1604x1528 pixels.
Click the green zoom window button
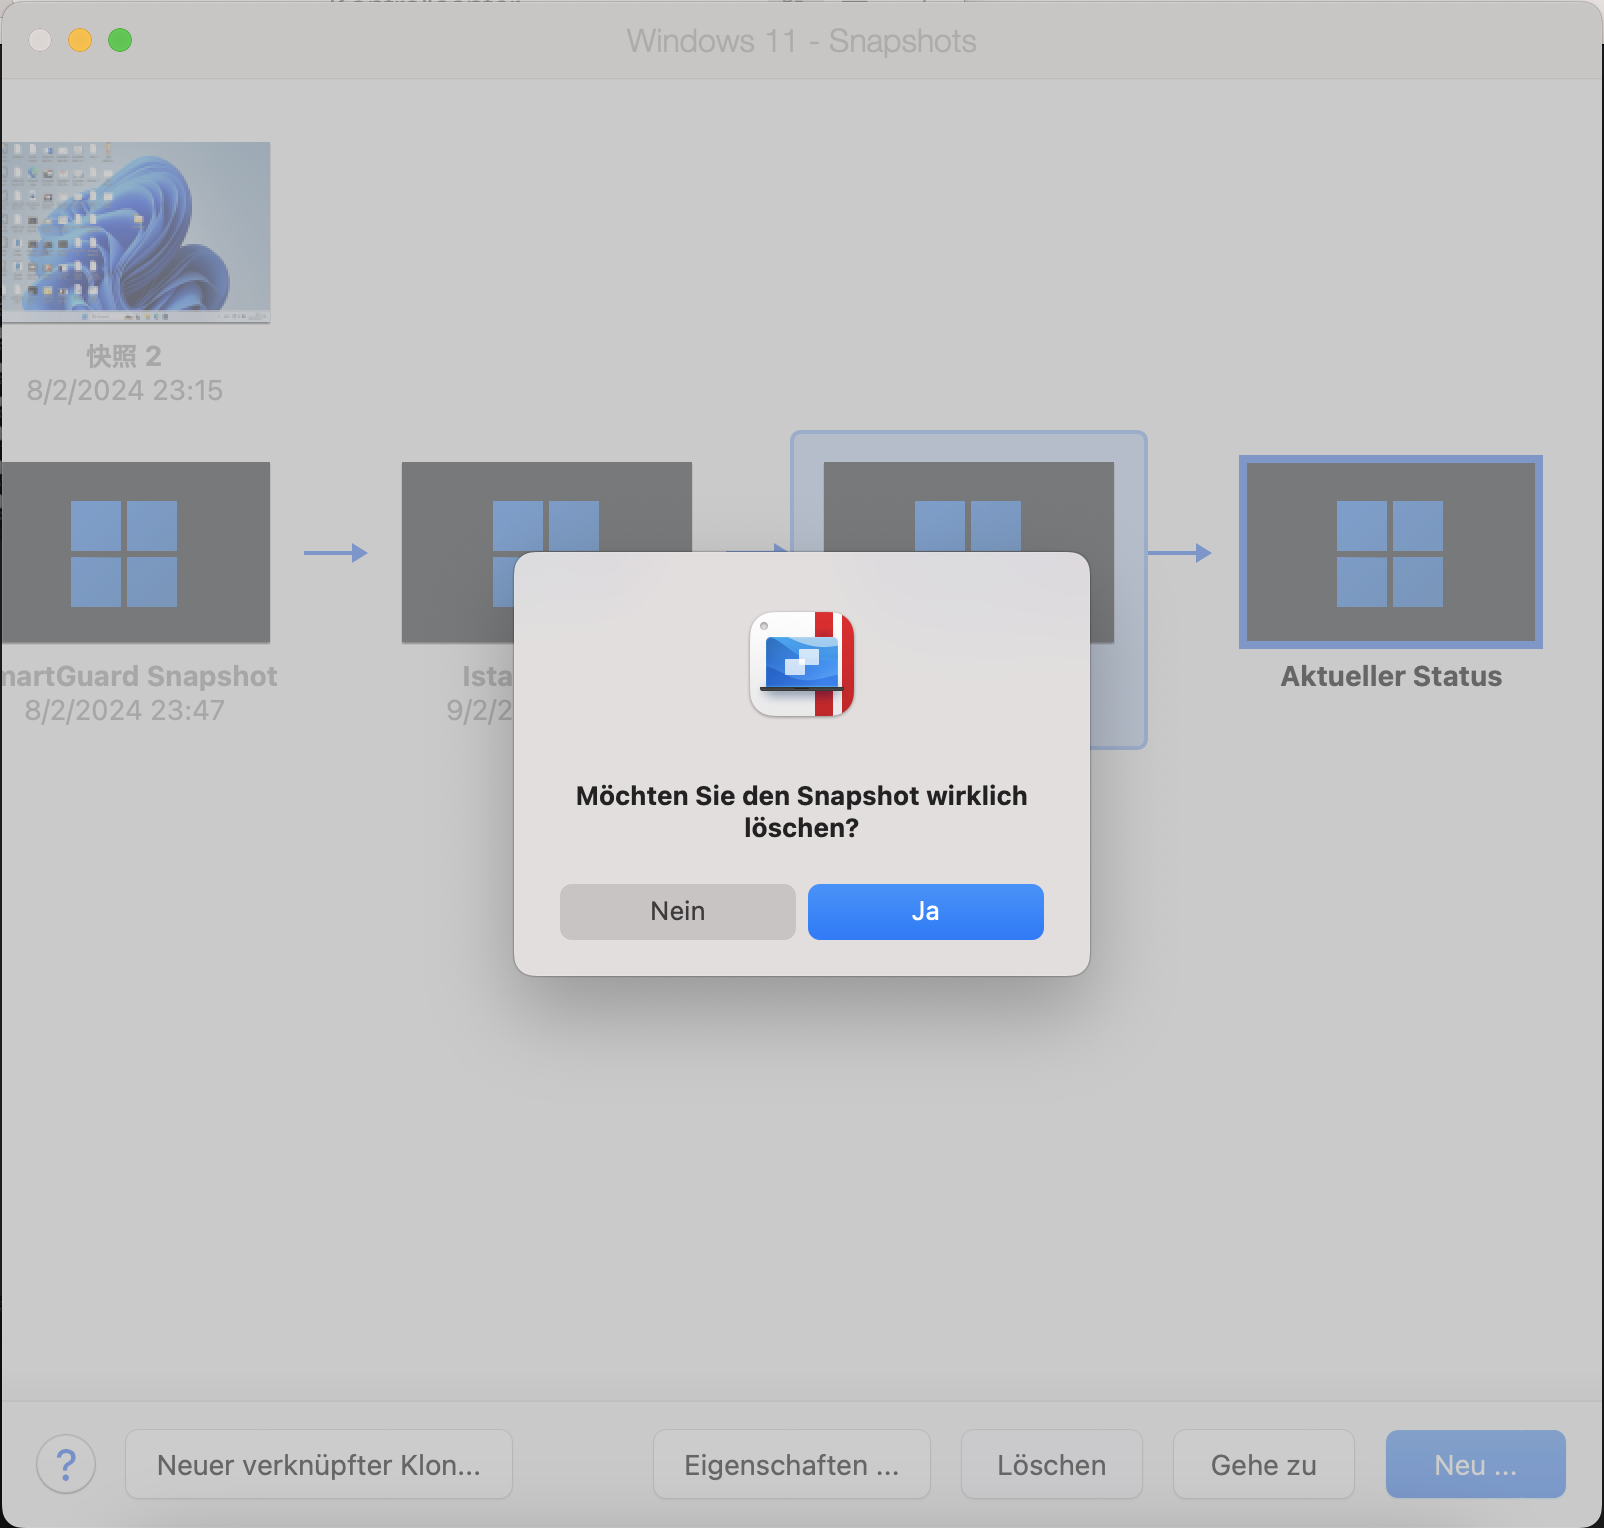[x=120, y=40]
